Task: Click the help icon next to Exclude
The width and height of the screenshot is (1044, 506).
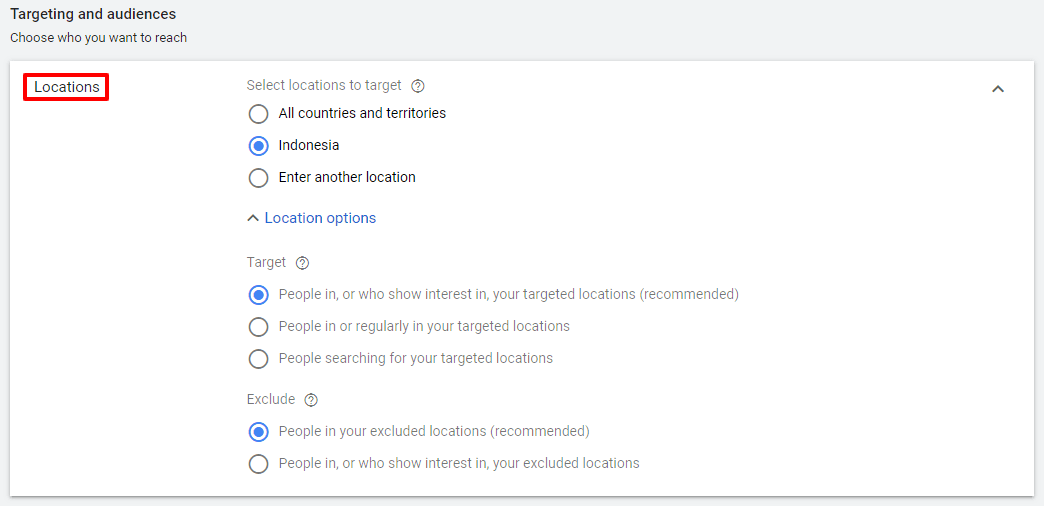Action: (x=311, y=400)
